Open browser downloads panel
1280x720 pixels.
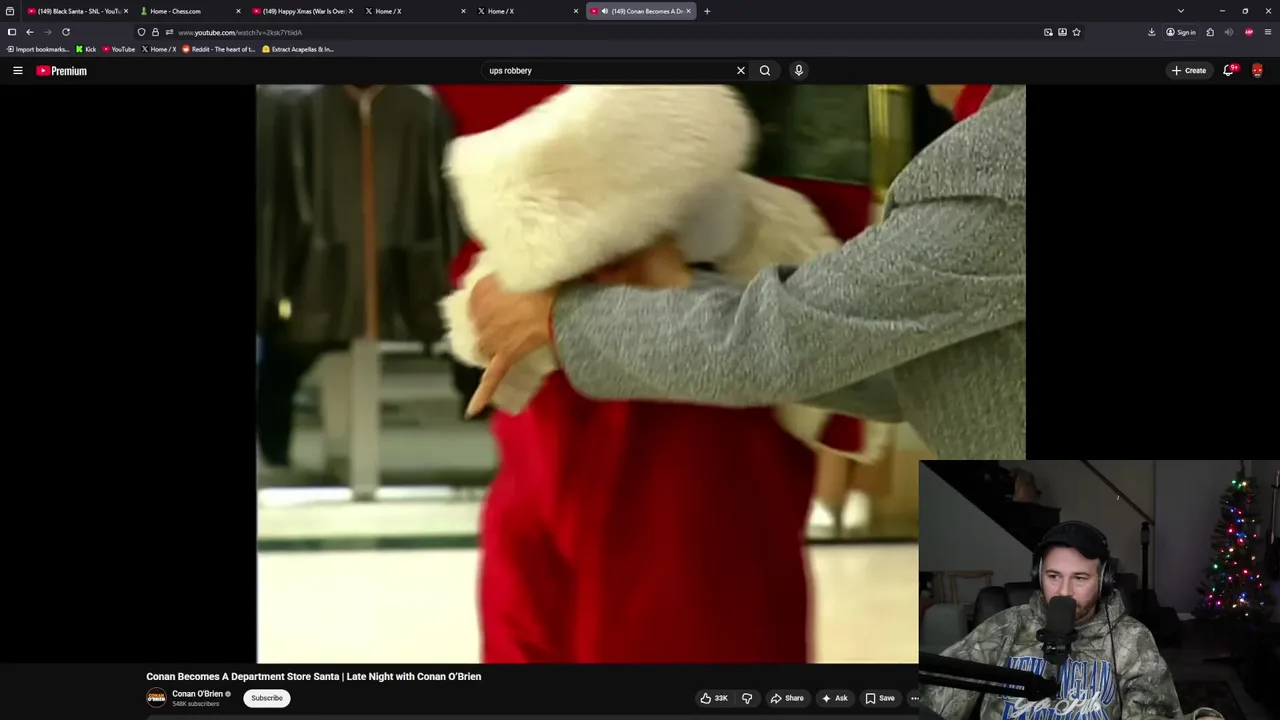click(x=1151, y=32)
